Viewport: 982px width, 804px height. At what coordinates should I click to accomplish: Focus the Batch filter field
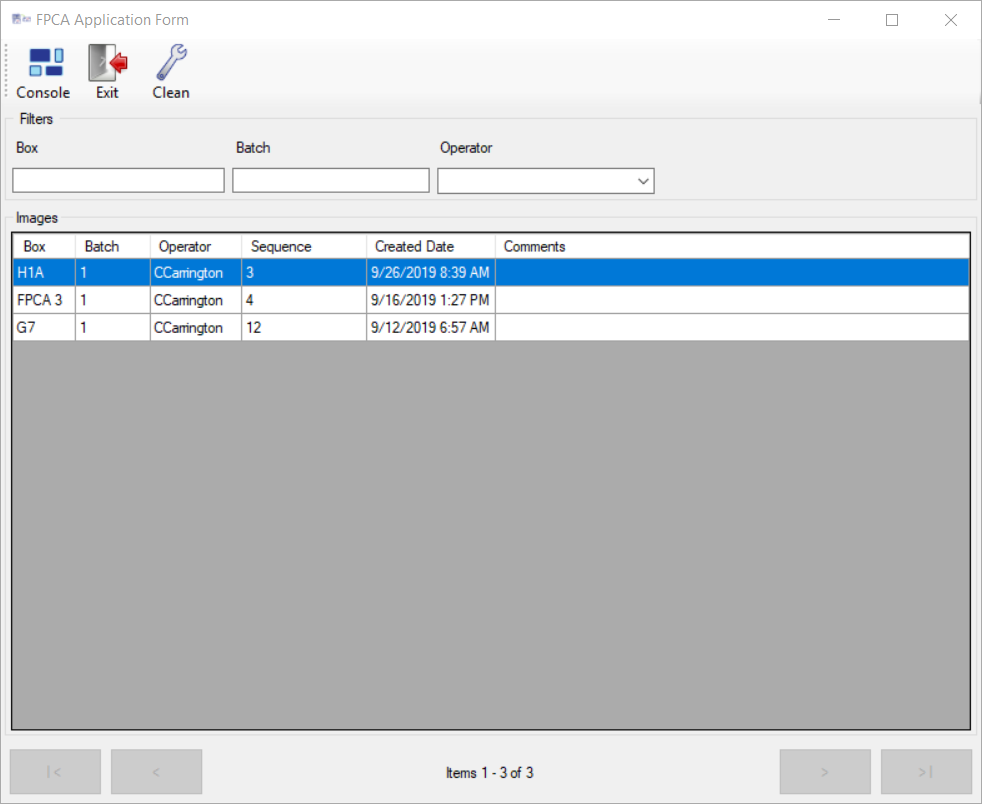pyautogui.click(x=331, y=180)
